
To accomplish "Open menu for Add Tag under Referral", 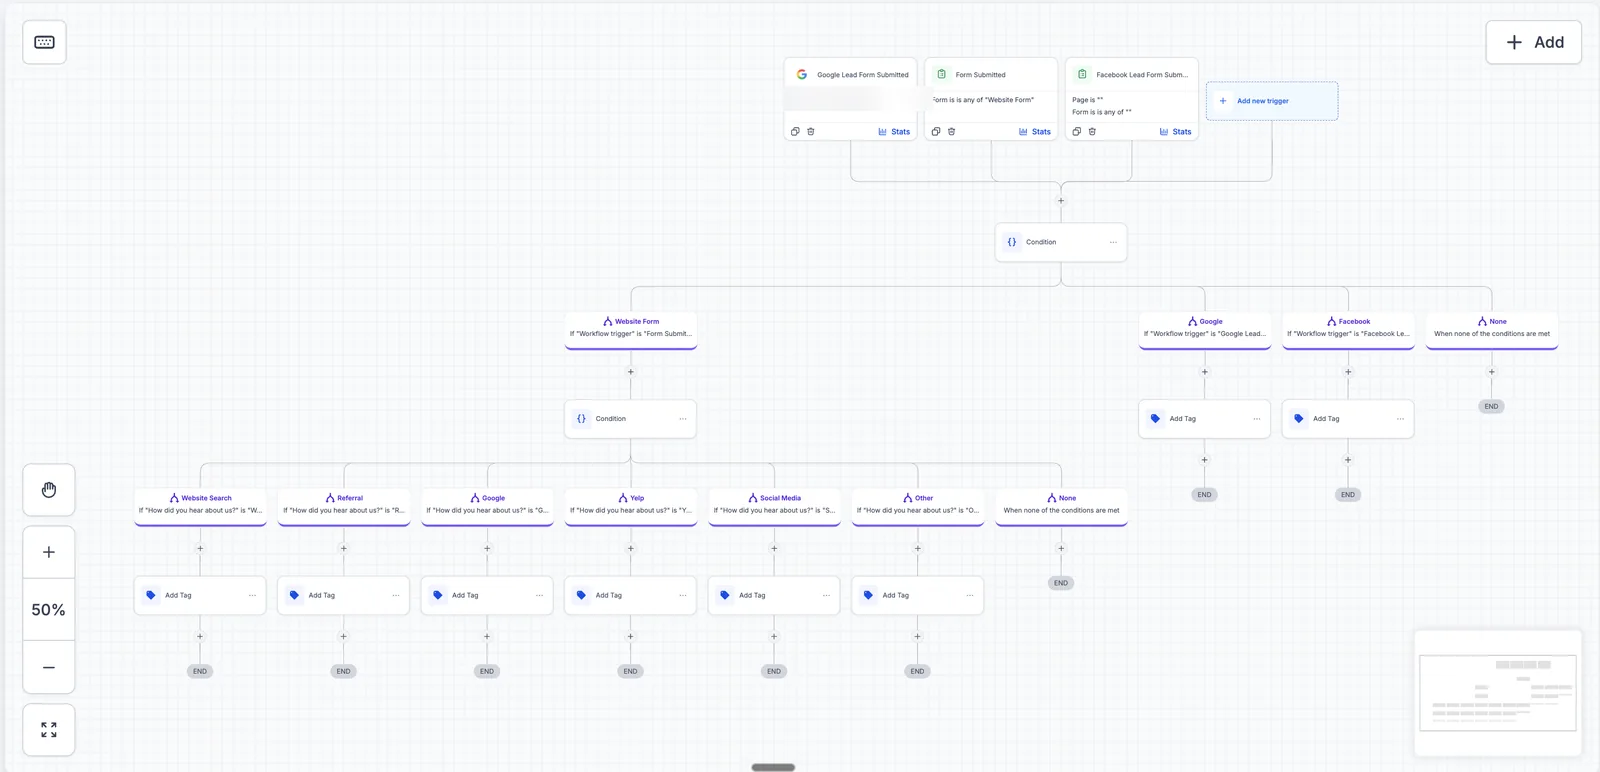I will (x=396, y=595).
